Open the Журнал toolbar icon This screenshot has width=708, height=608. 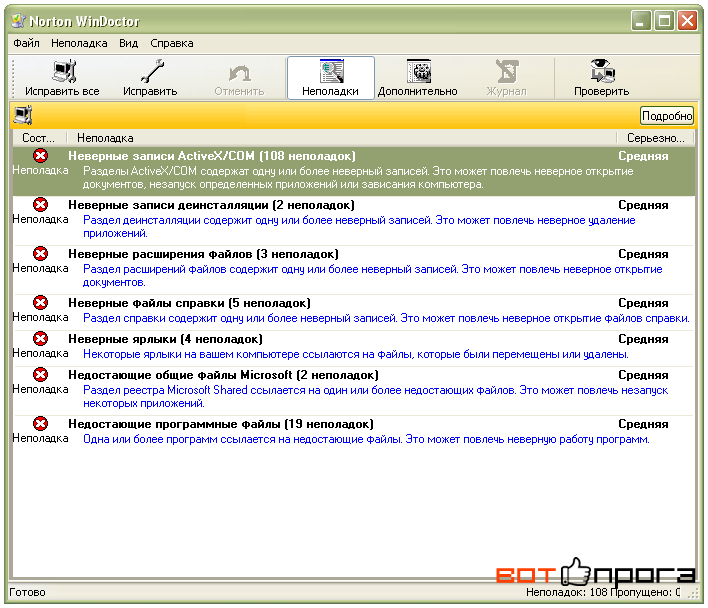[507, 71]
